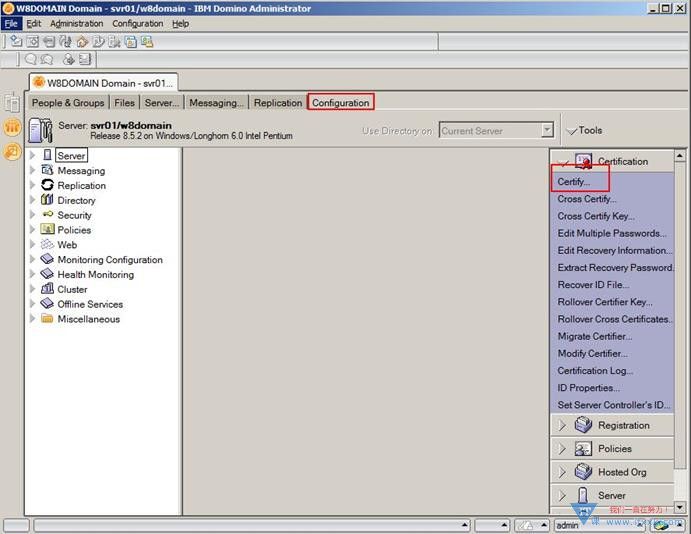Viewport: 691px width, 534px height.
Task: Click Modify Certifier...
Action: tap(592, 353)
